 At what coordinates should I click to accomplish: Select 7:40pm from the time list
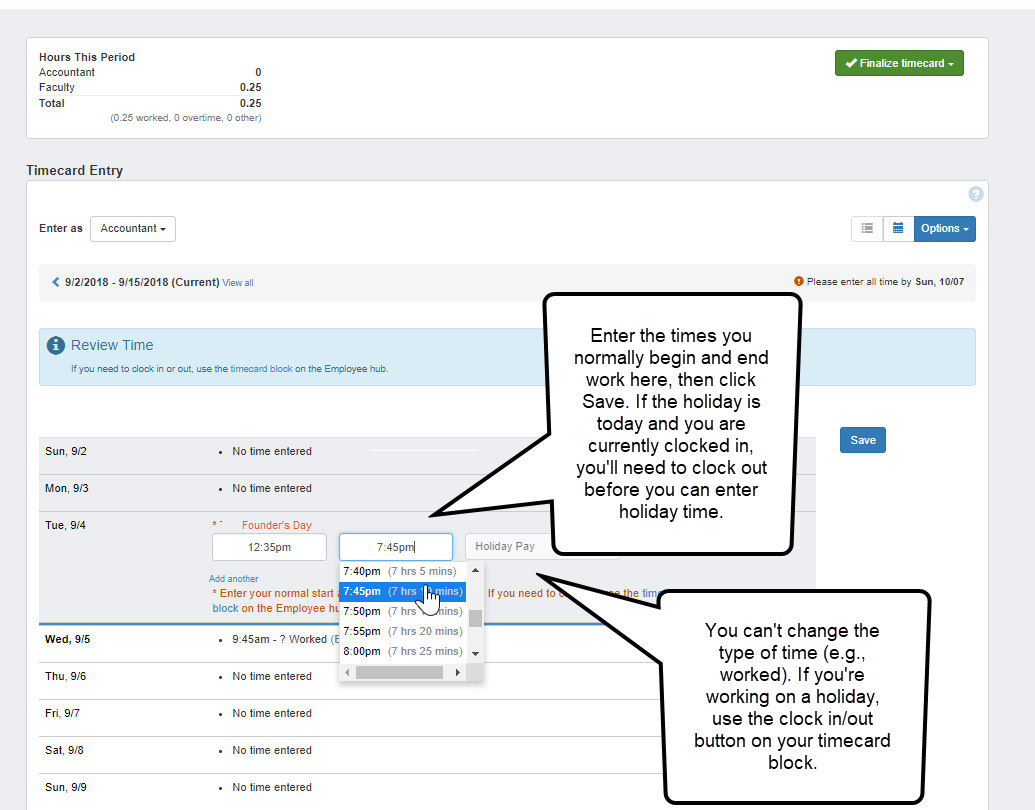403,572
